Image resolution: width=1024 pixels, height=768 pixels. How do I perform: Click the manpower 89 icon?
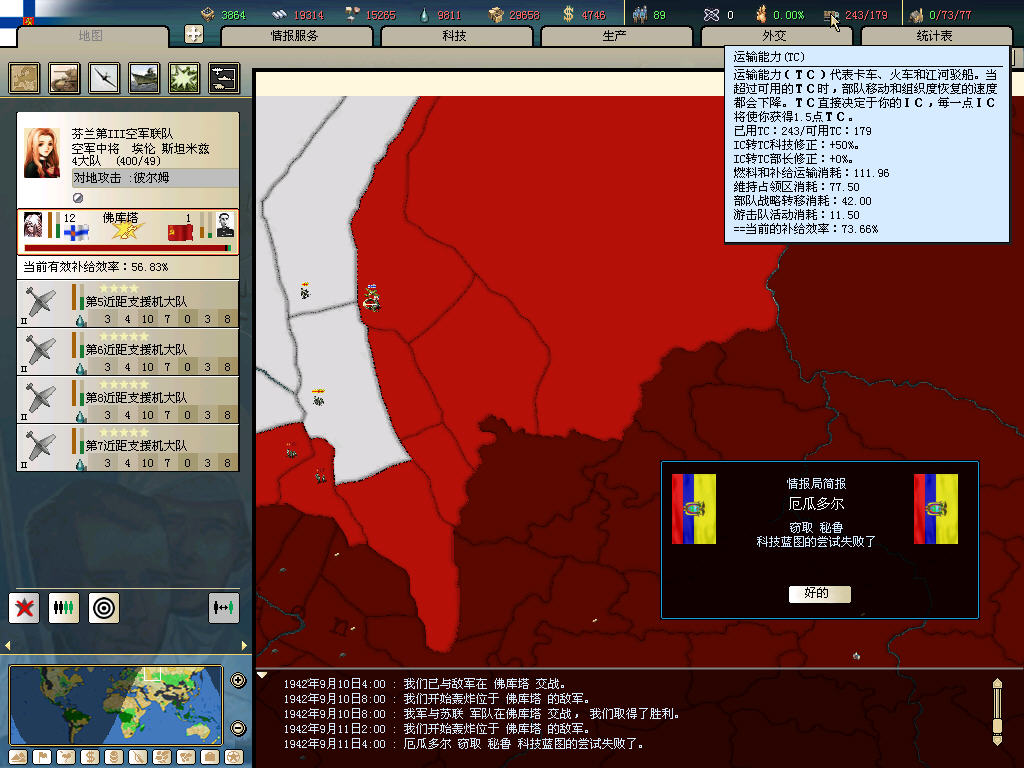[x=639, y=14]
